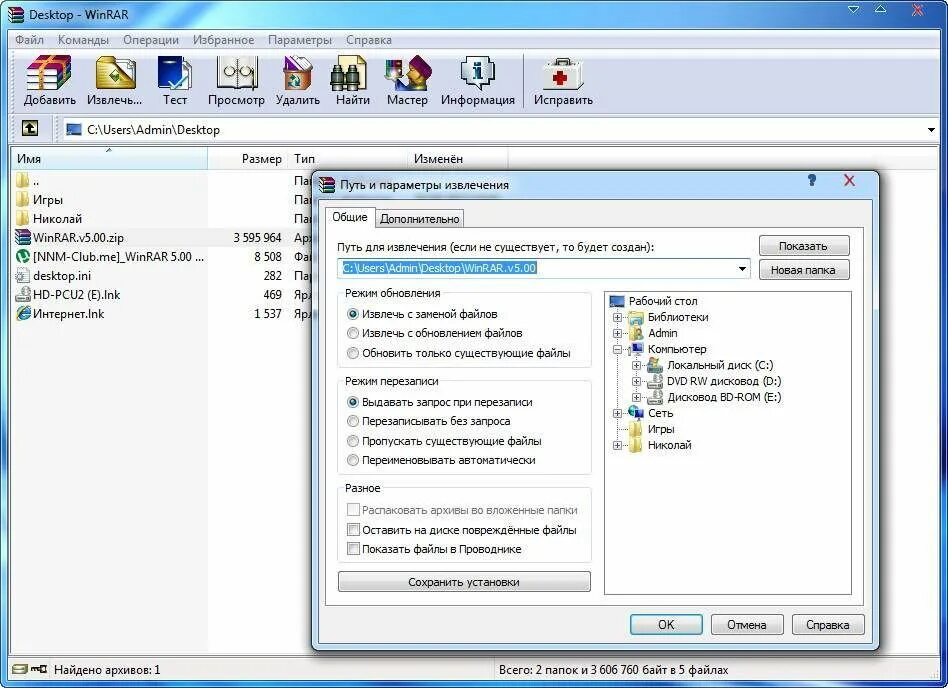Viewport: 948px width, 688px height.
Task: Select WinRAR.v5.00.zip archive icon
Action: click(x=23, y=237)
